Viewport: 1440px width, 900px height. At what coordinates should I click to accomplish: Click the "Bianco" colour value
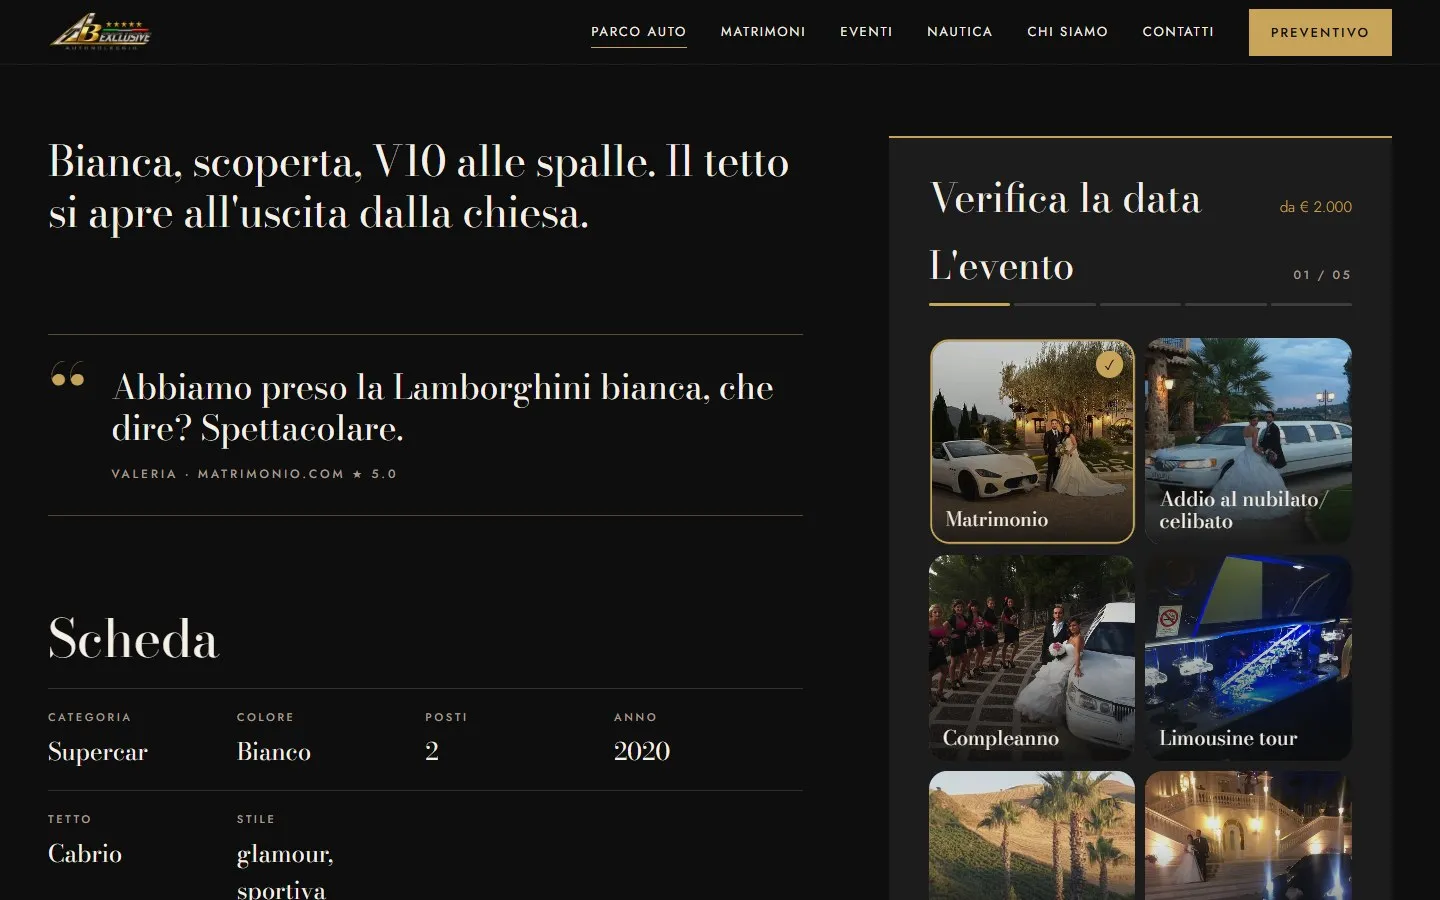click(274, 751)
